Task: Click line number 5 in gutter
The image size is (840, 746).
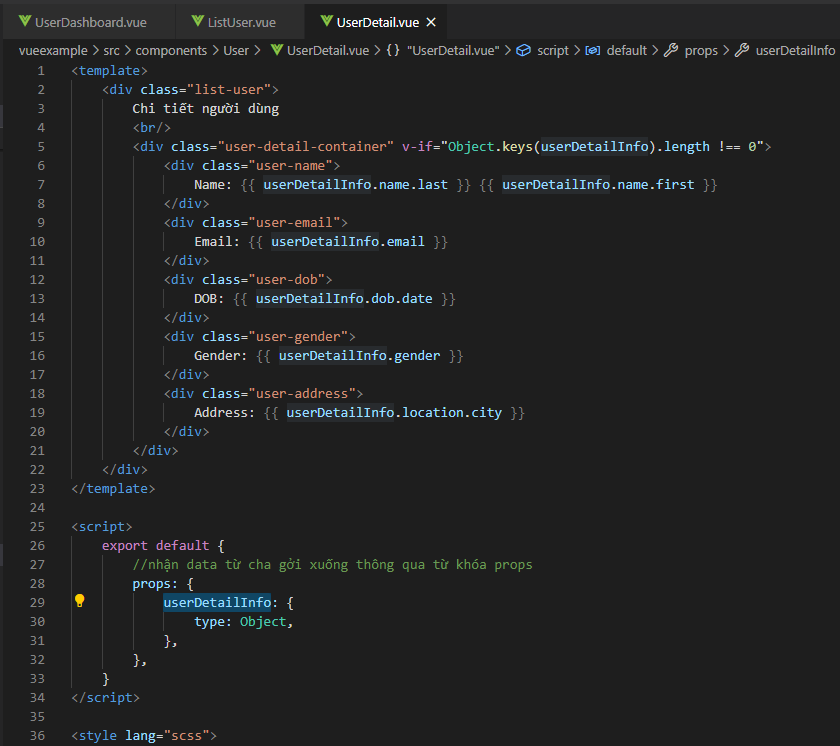Action: click(x=41, y=147)
